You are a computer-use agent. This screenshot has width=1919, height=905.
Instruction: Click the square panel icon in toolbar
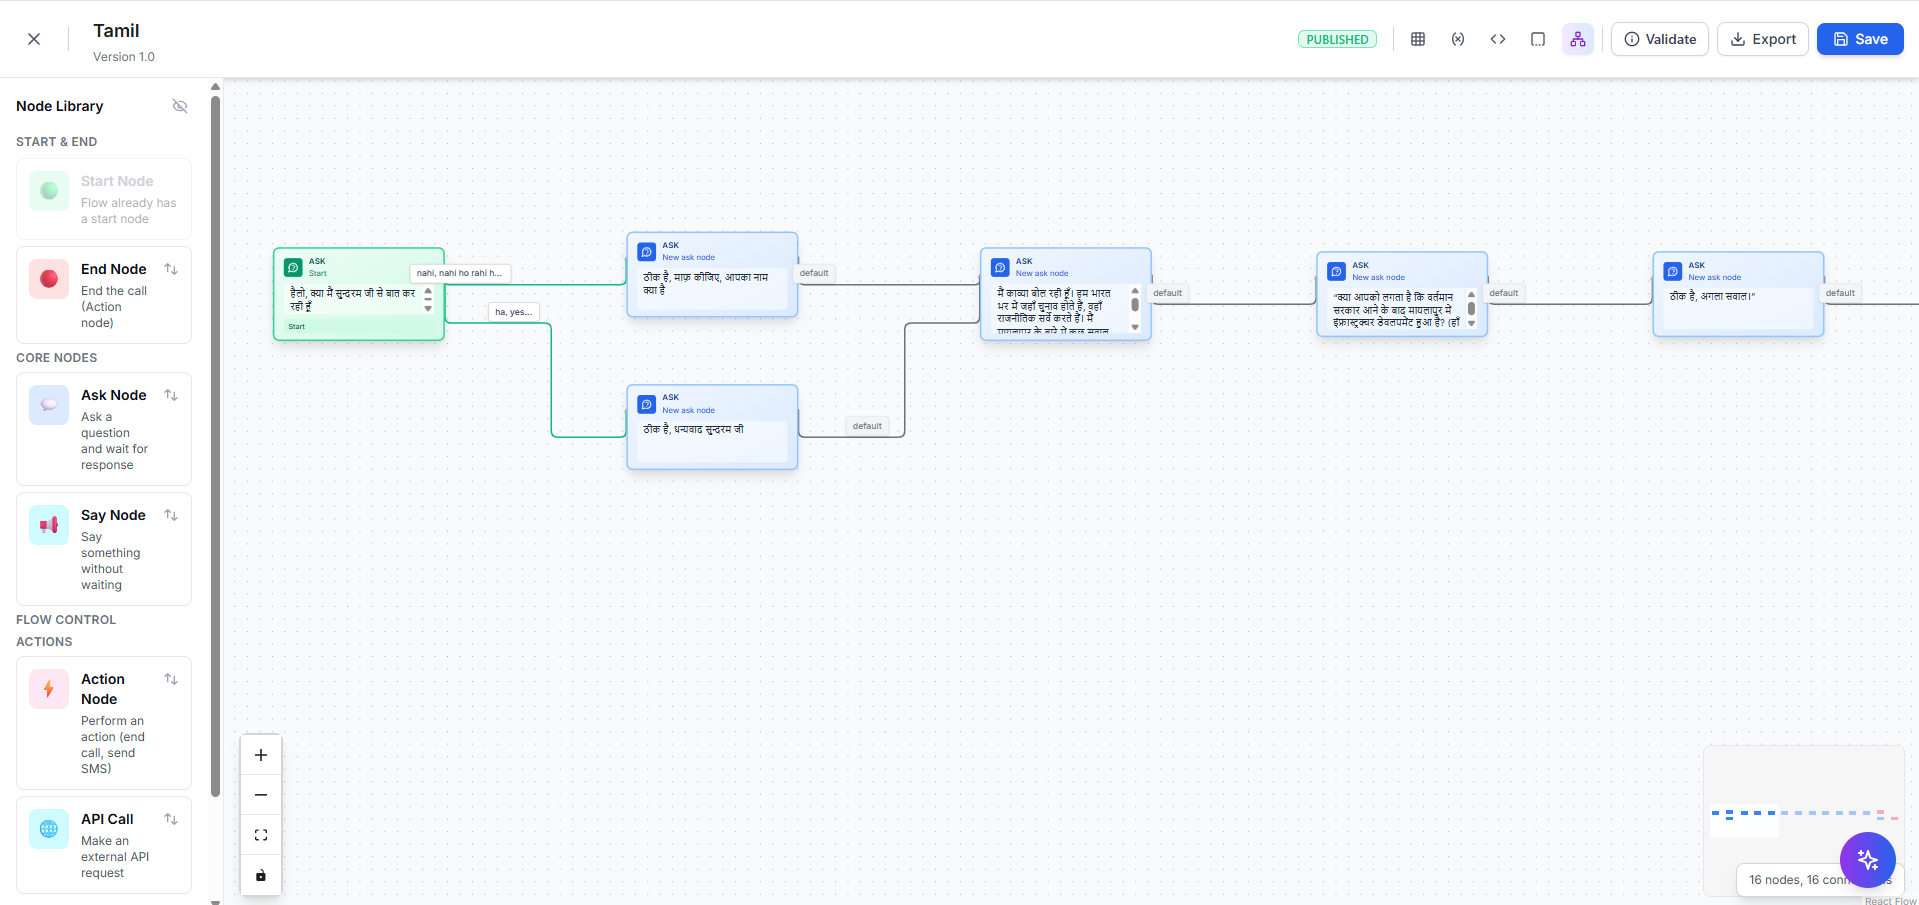[1538, 39]
